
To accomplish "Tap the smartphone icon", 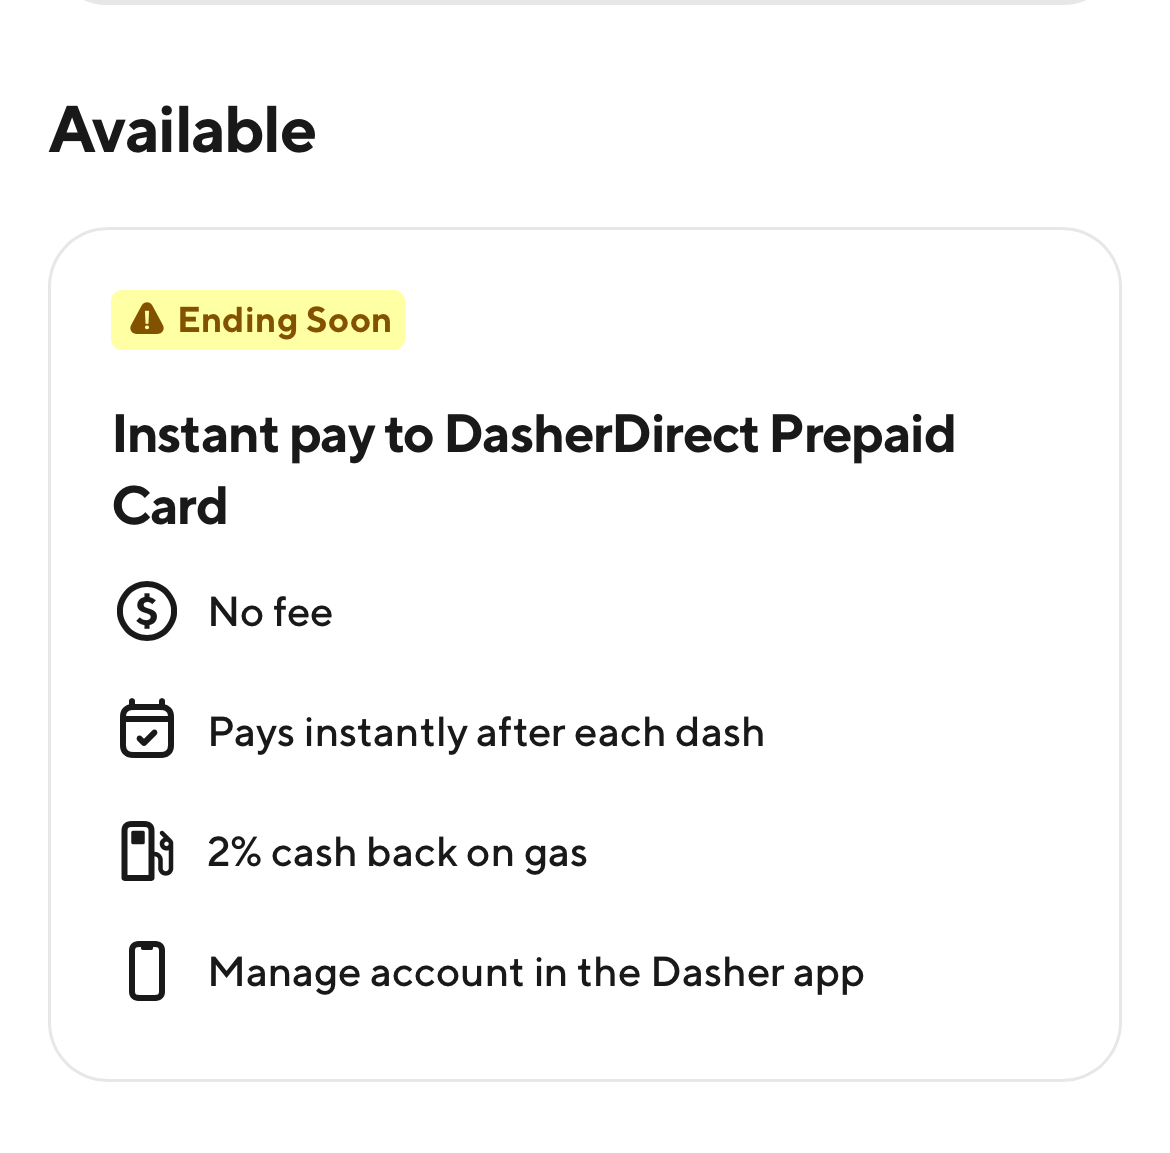I will (x=147, y=971).
